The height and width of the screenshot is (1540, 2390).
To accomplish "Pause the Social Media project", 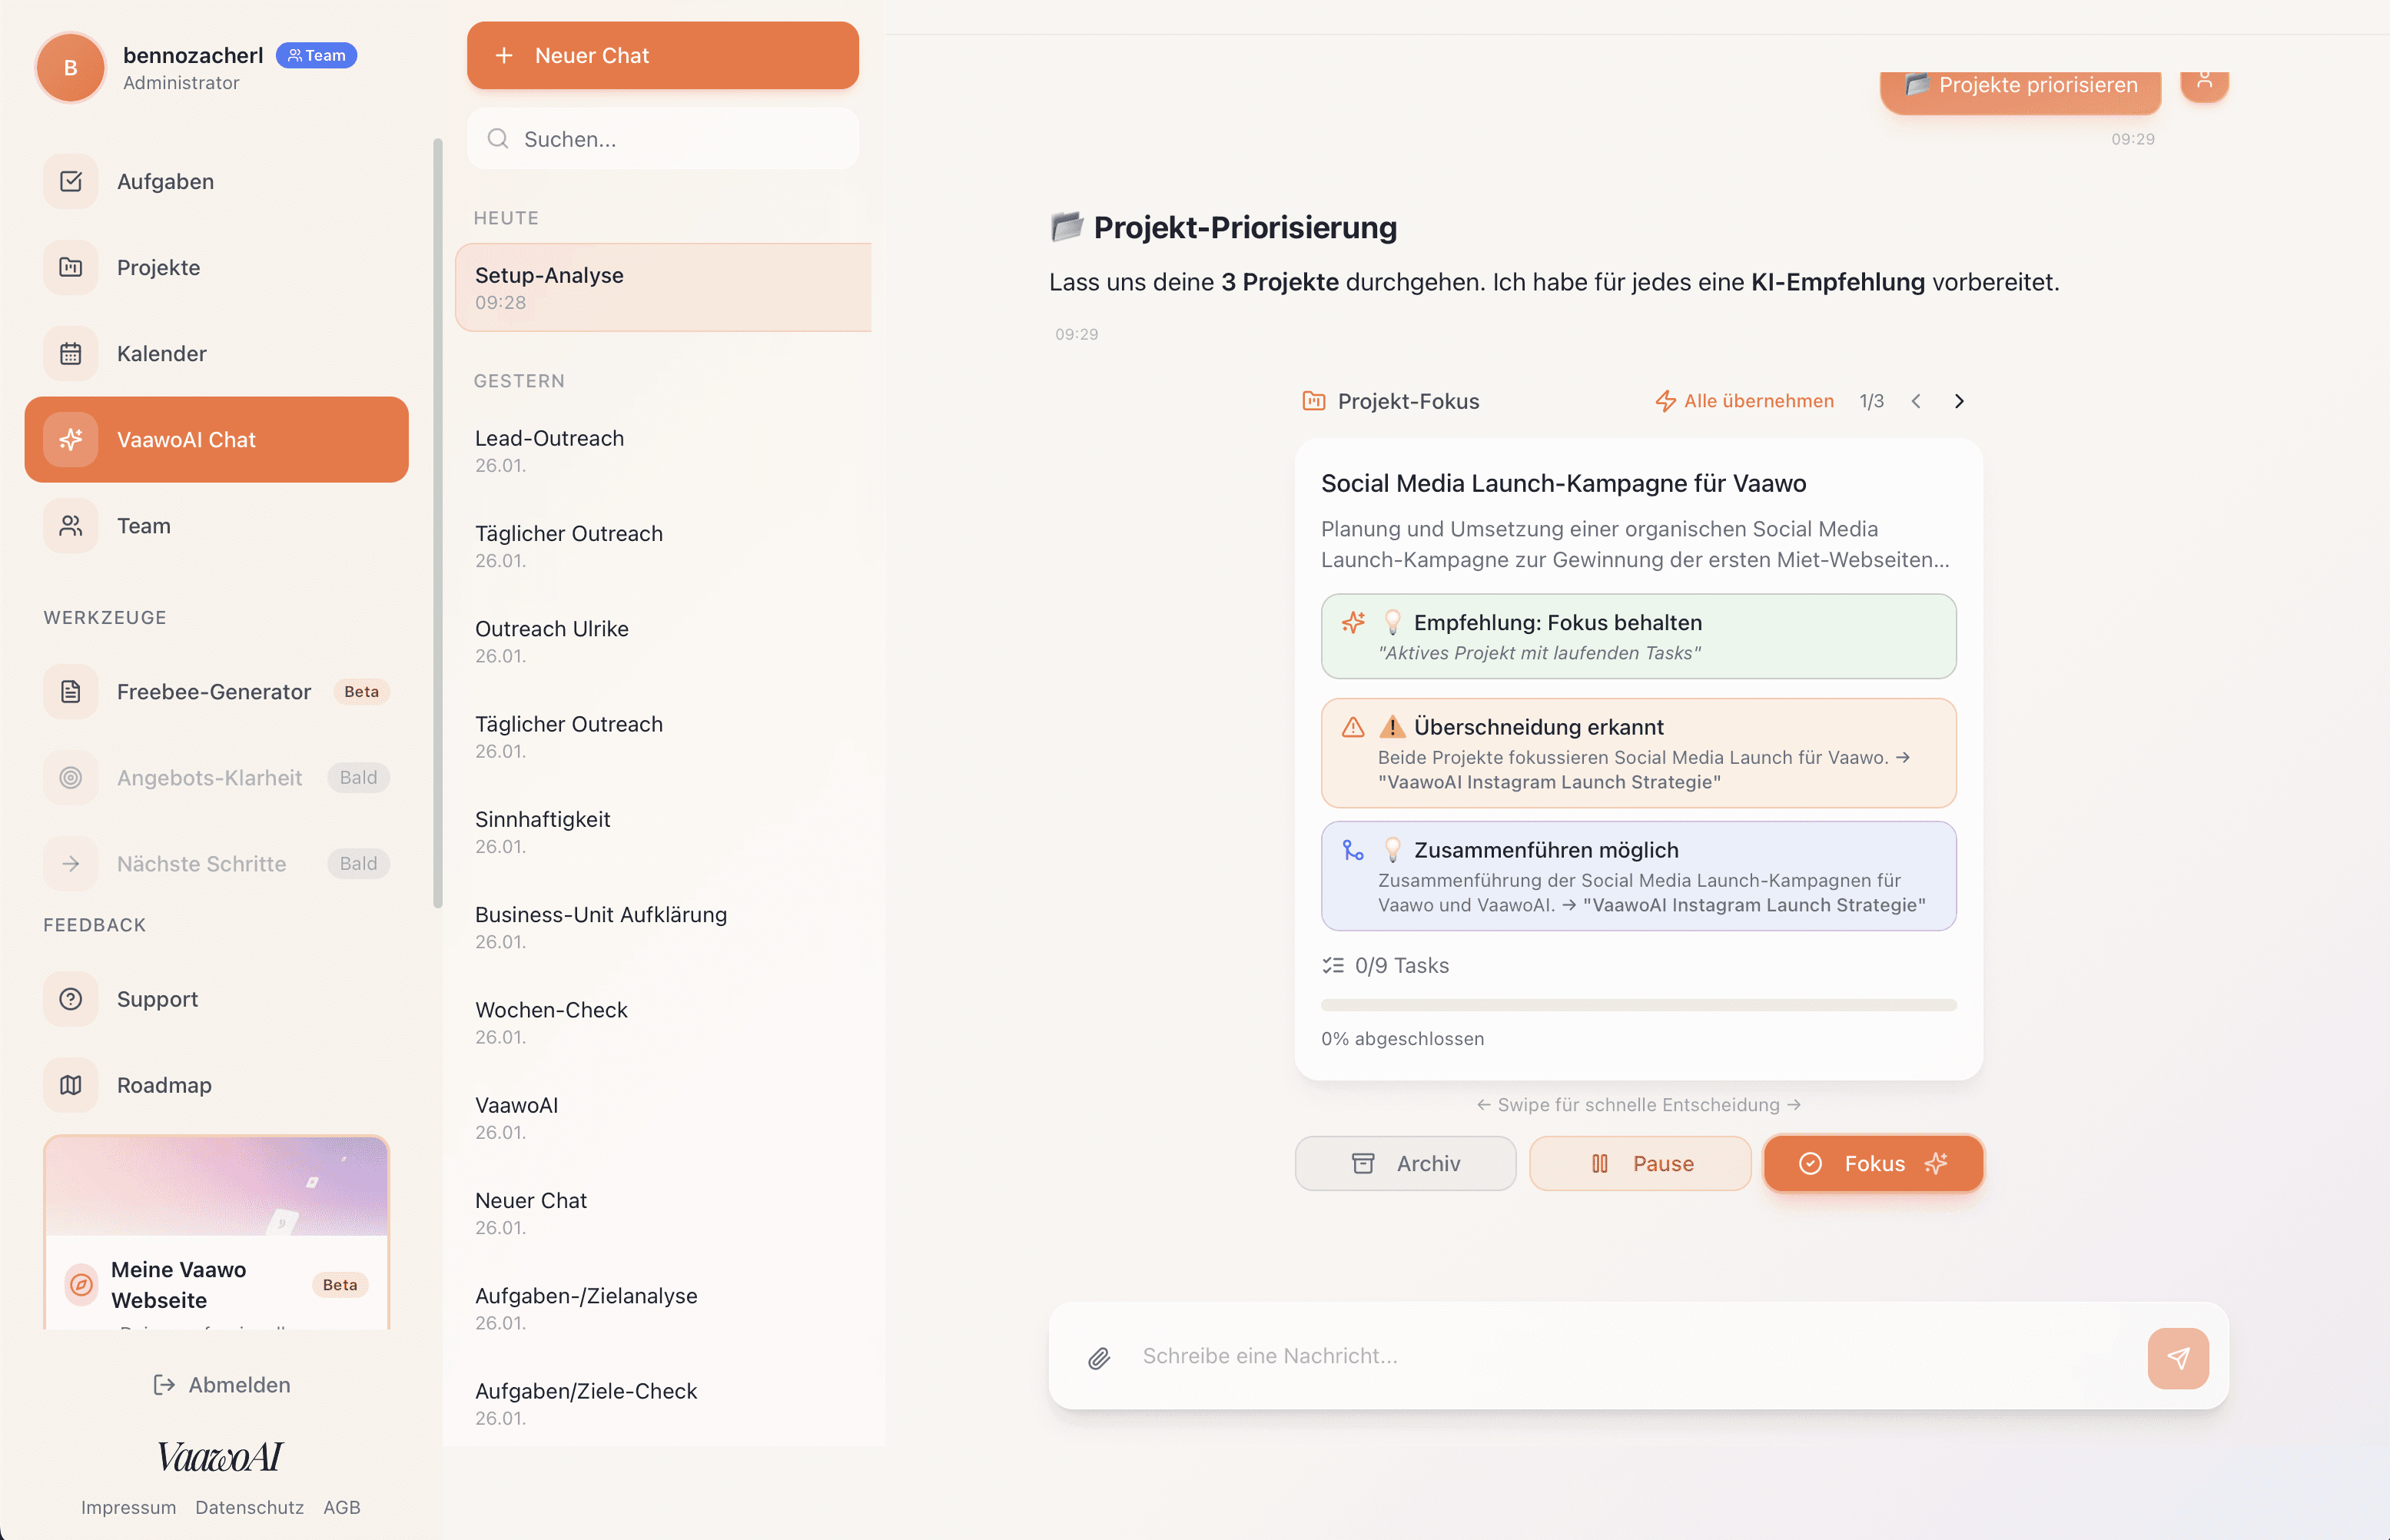I will (1640, 1163).
